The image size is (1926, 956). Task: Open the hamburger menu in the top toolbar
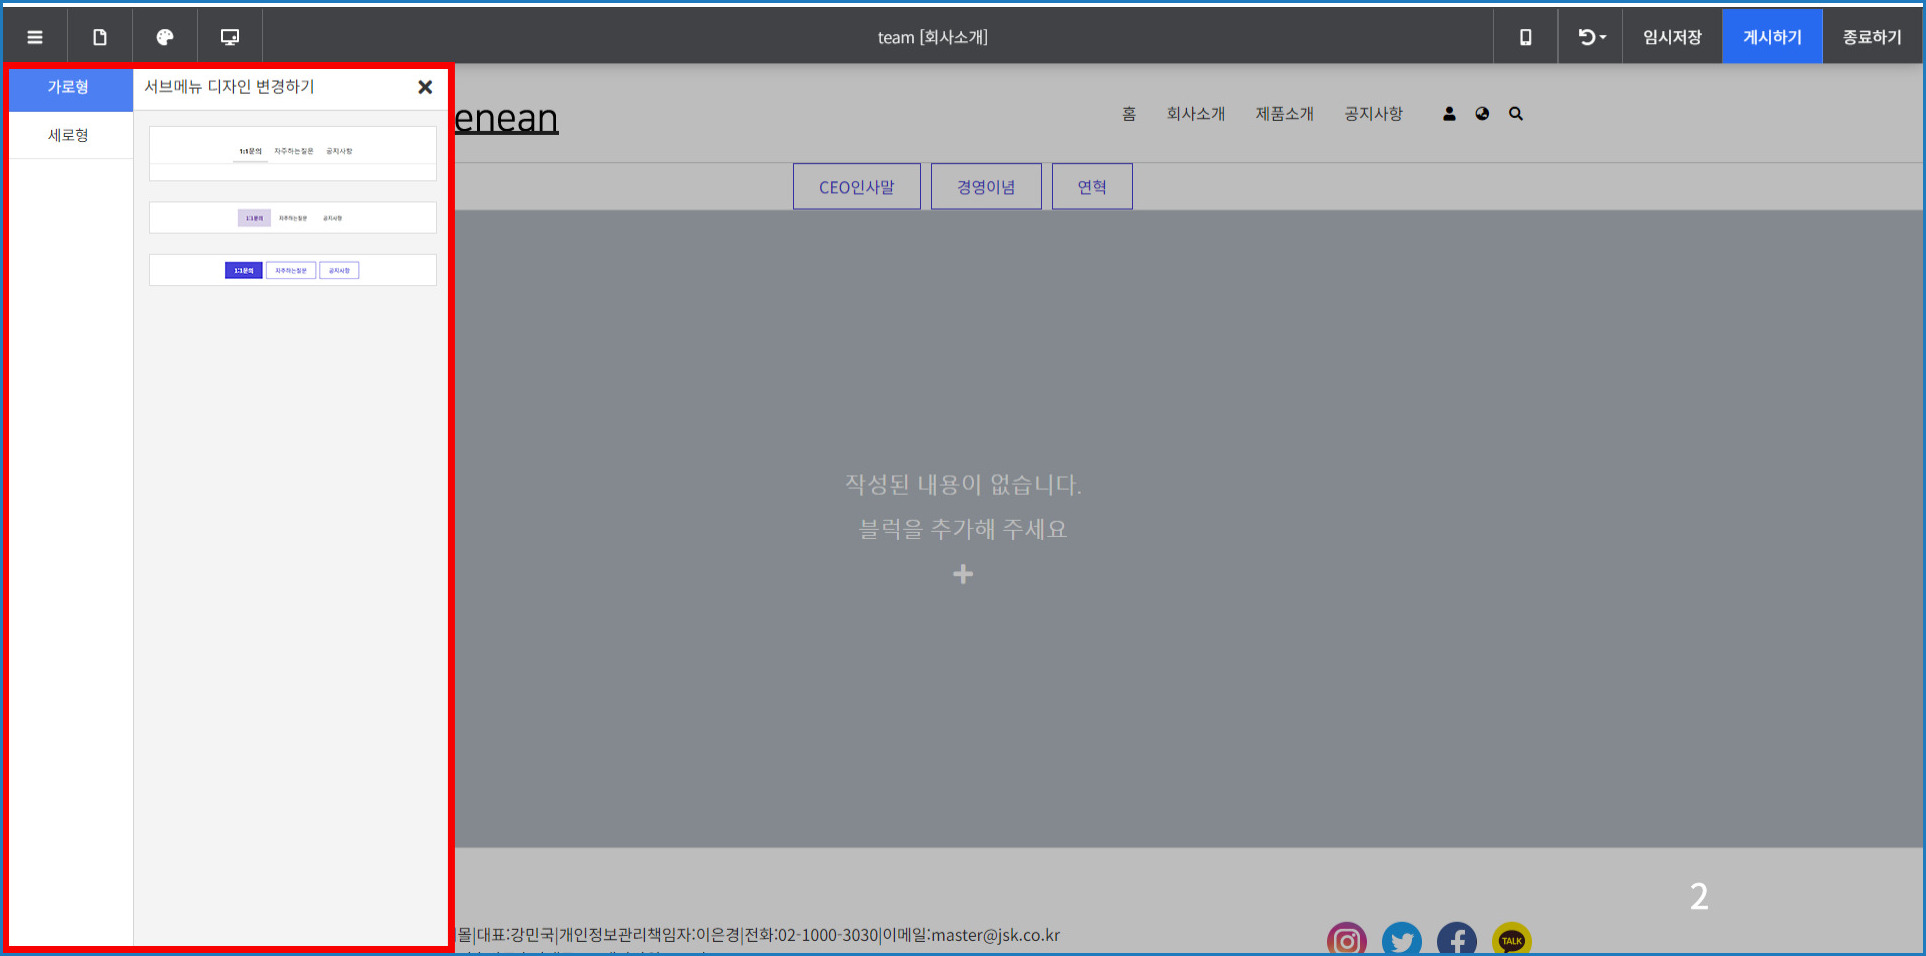(35, 37)
